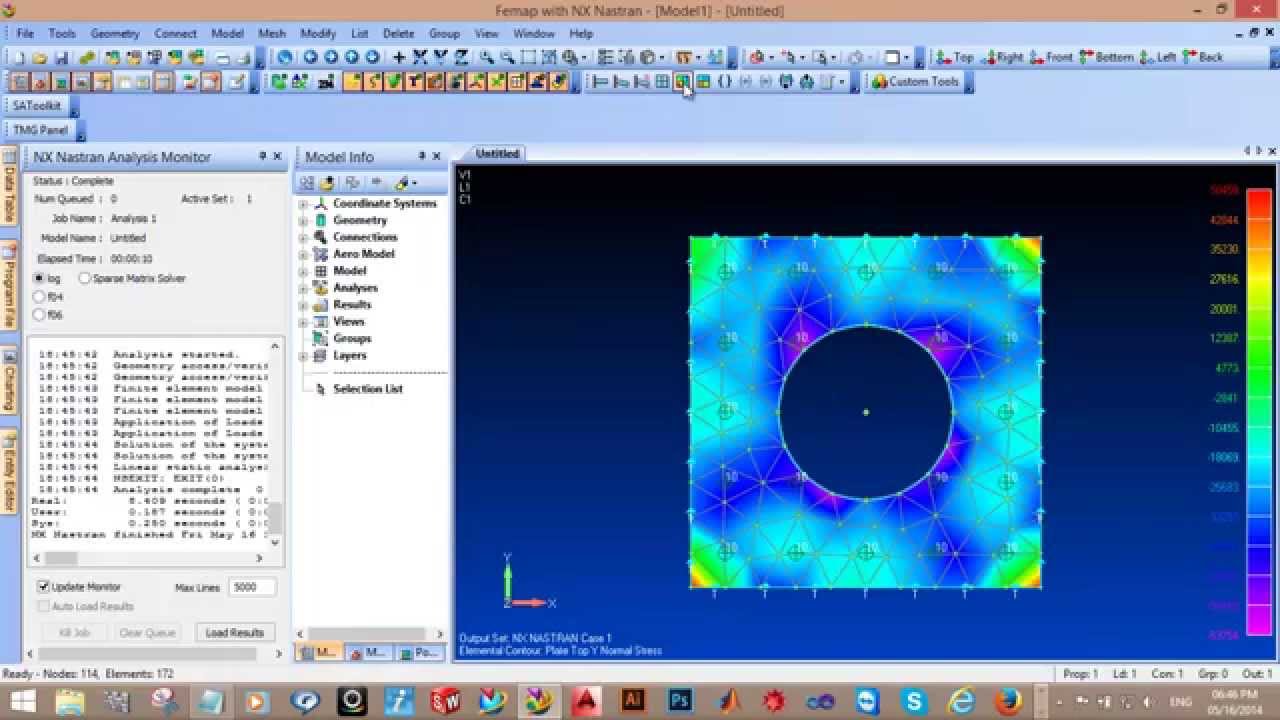Image resolution: width=1280 pixels, height=720 pixels.
Task: Switch to Right view orientation
Action: [x=1003, y=57]
